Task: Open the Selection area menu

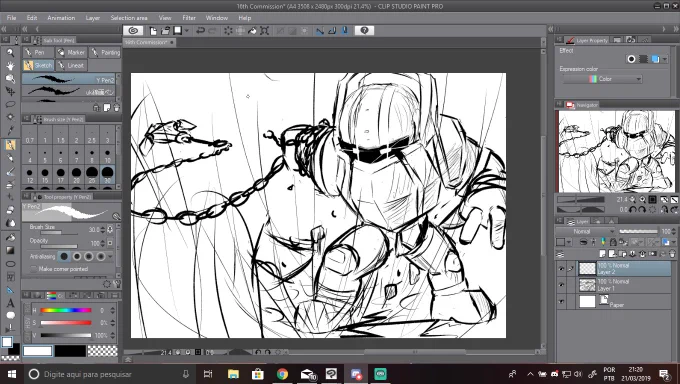Action: [x=129, y=18]
